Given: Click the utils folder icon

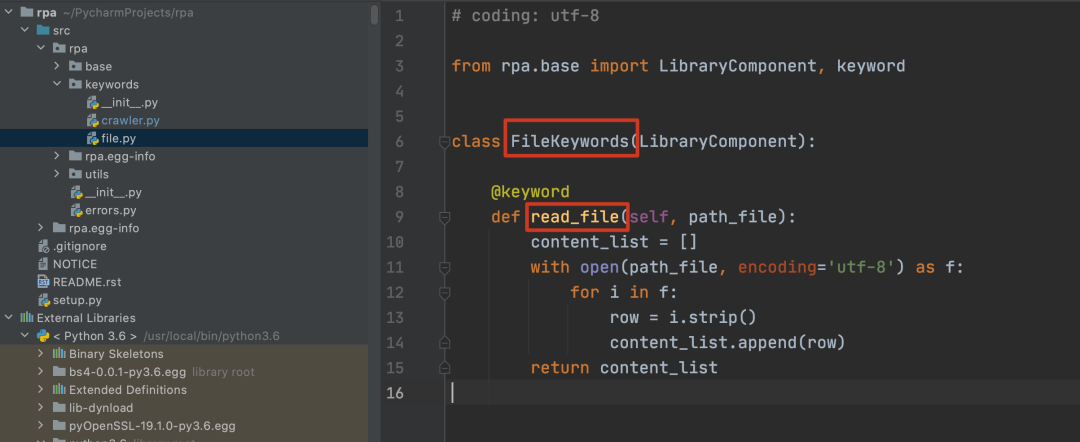Looking at the screenshot, I should pos(75,174).
